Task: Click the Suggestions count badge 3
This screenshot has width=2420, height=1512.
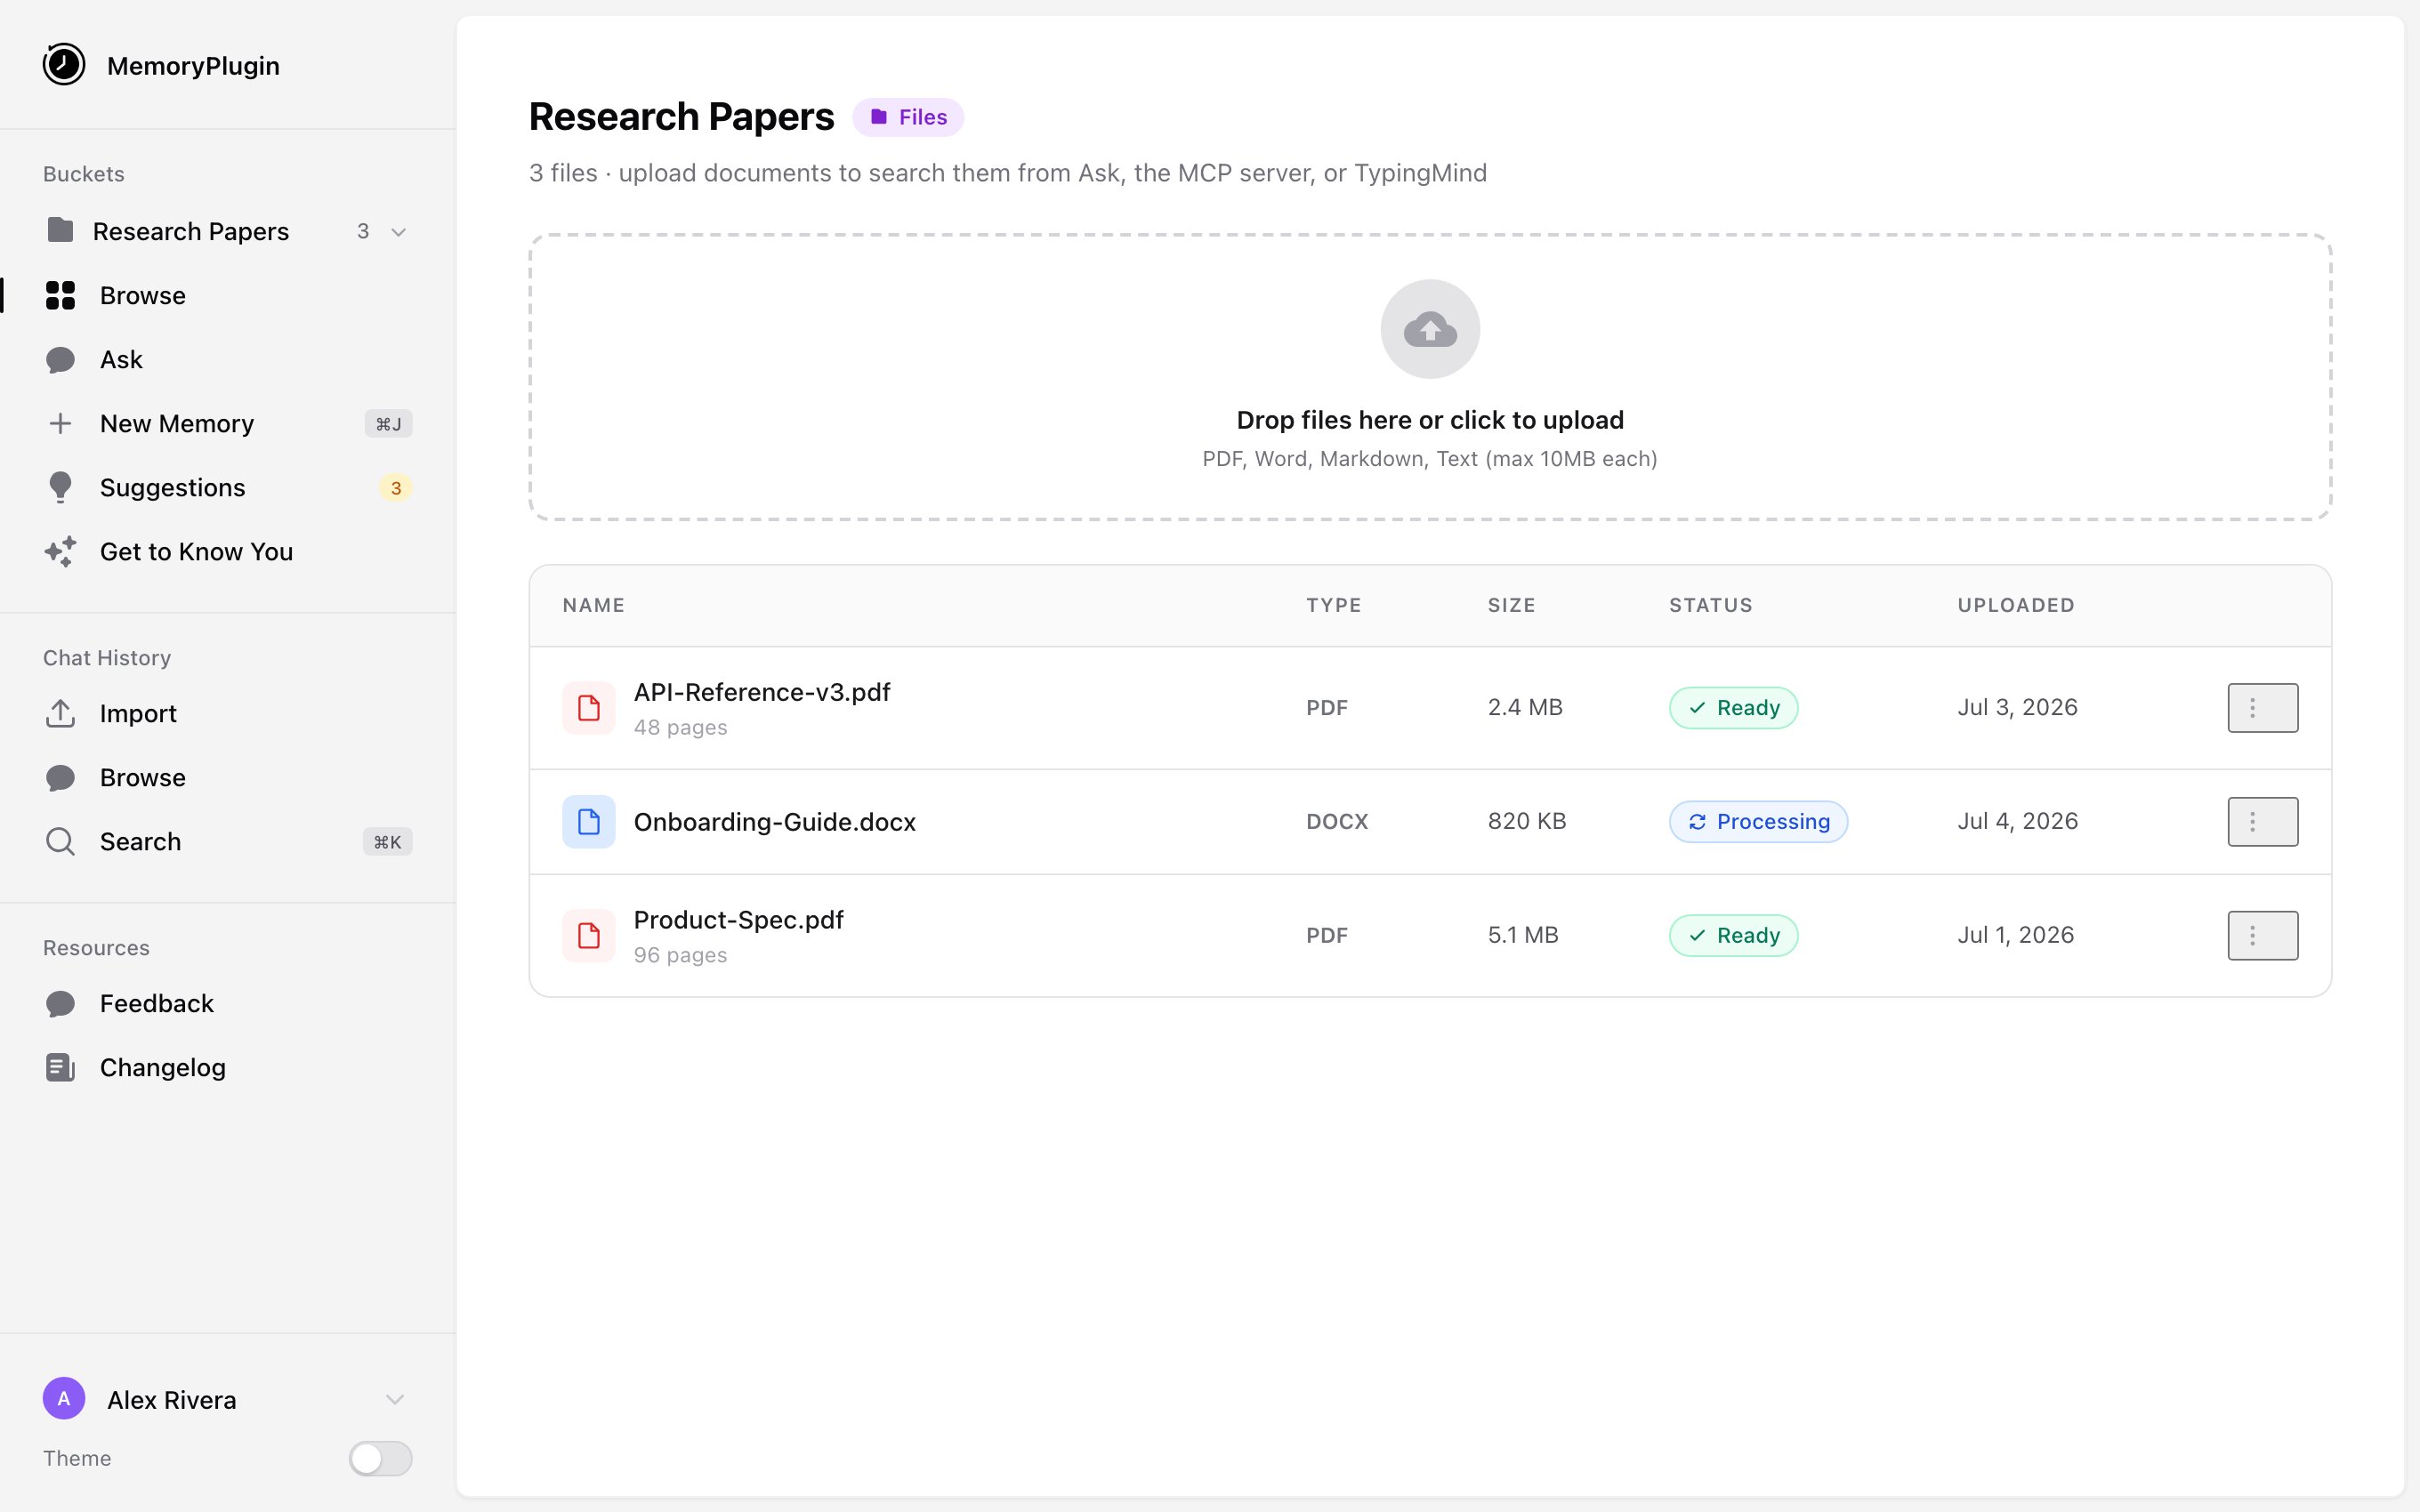Action: tap(396, 488)
